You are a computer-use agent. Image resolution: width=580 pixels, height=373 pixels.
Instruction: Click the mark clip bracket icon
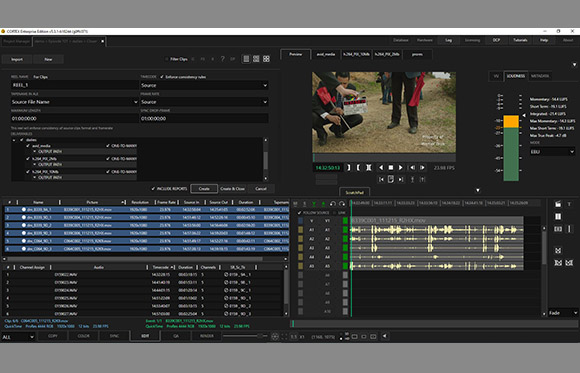pos(368,168)
